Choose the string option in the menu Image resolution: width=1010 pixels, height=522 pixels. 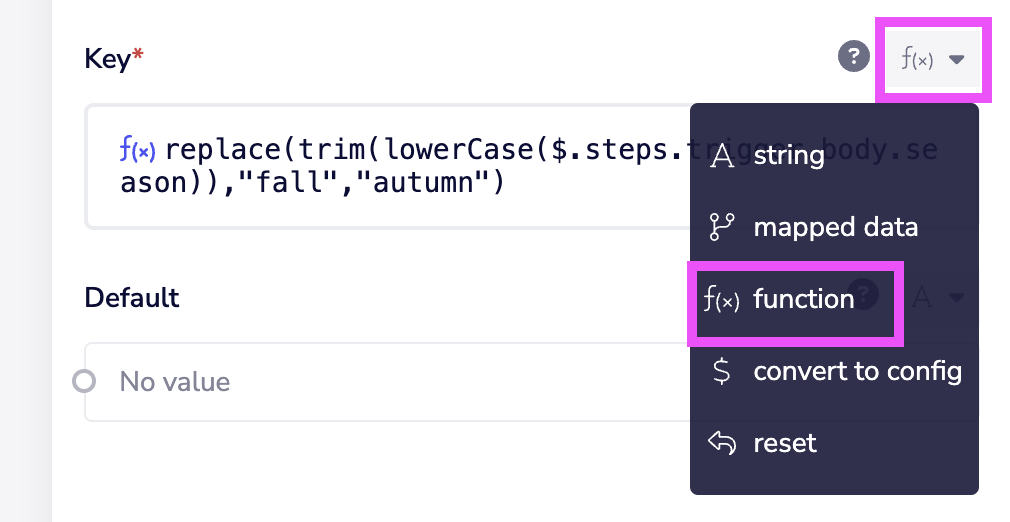[x=788, y=155]
